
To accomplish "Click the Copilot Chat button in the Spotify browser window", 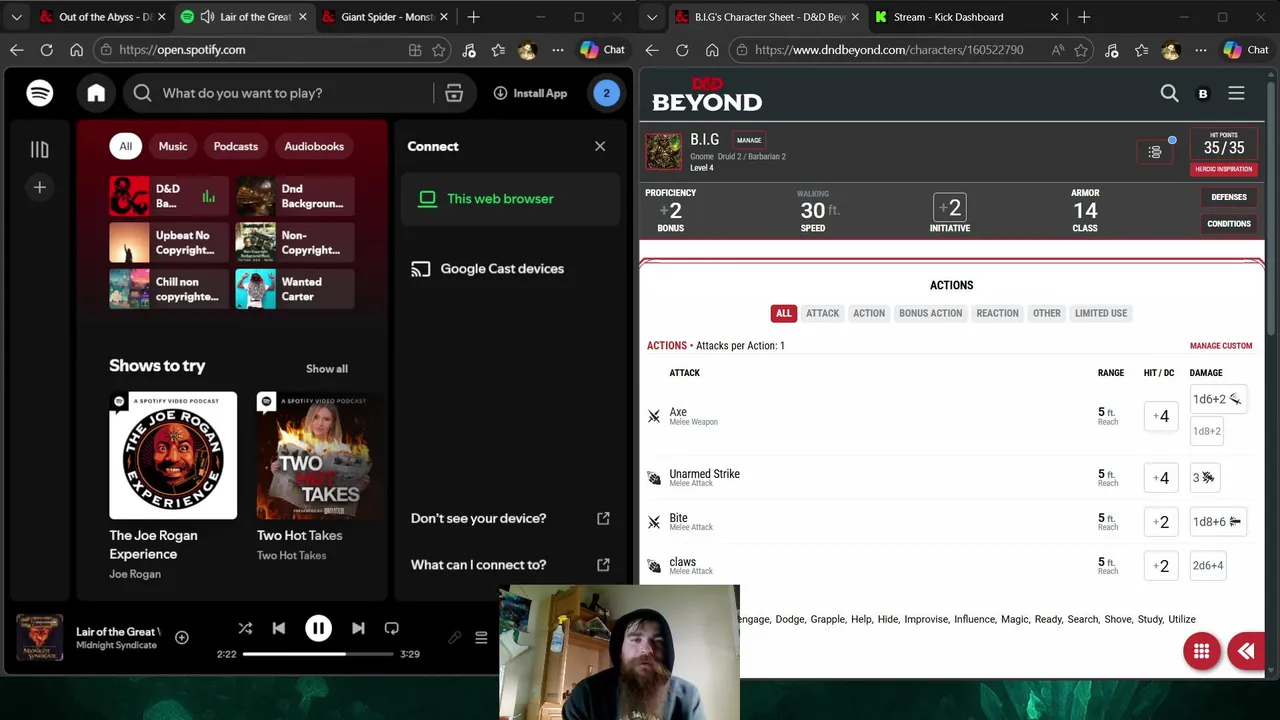I will click(603, 50).
